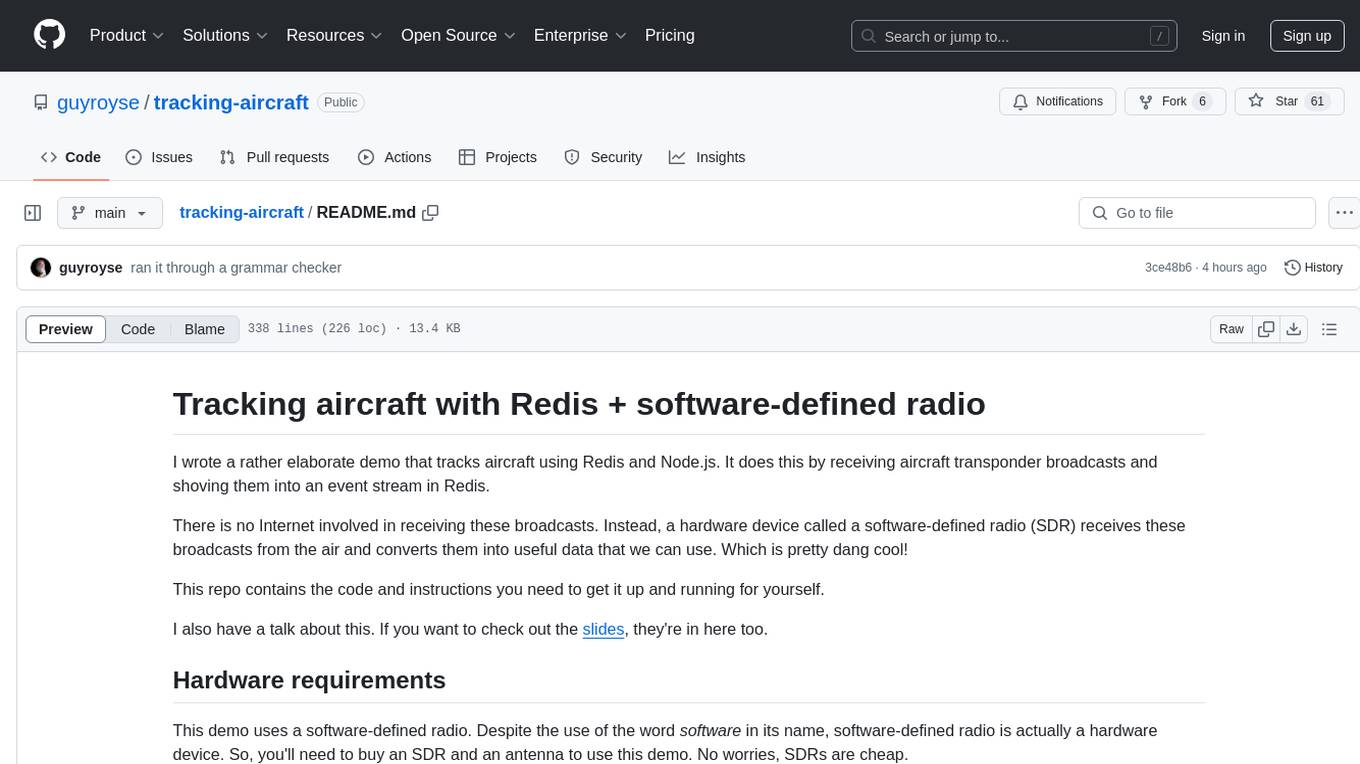Click the Hardware requirements heading
The height and width of the screenshot is (764, 1360).
(x=309, y=680)
